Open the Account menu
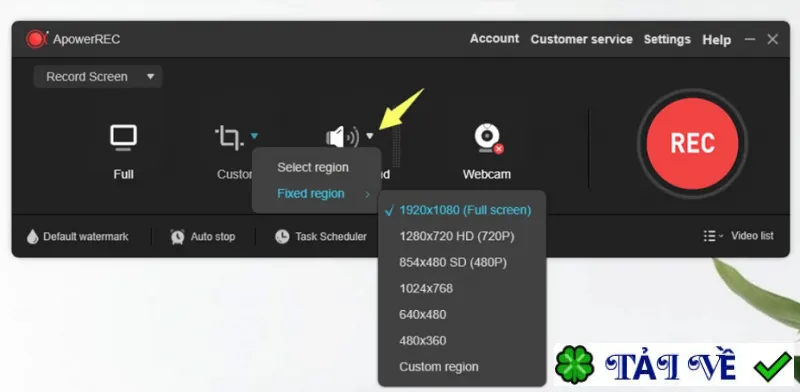Viewport: 800px width, 392px height. coord(494,39)
